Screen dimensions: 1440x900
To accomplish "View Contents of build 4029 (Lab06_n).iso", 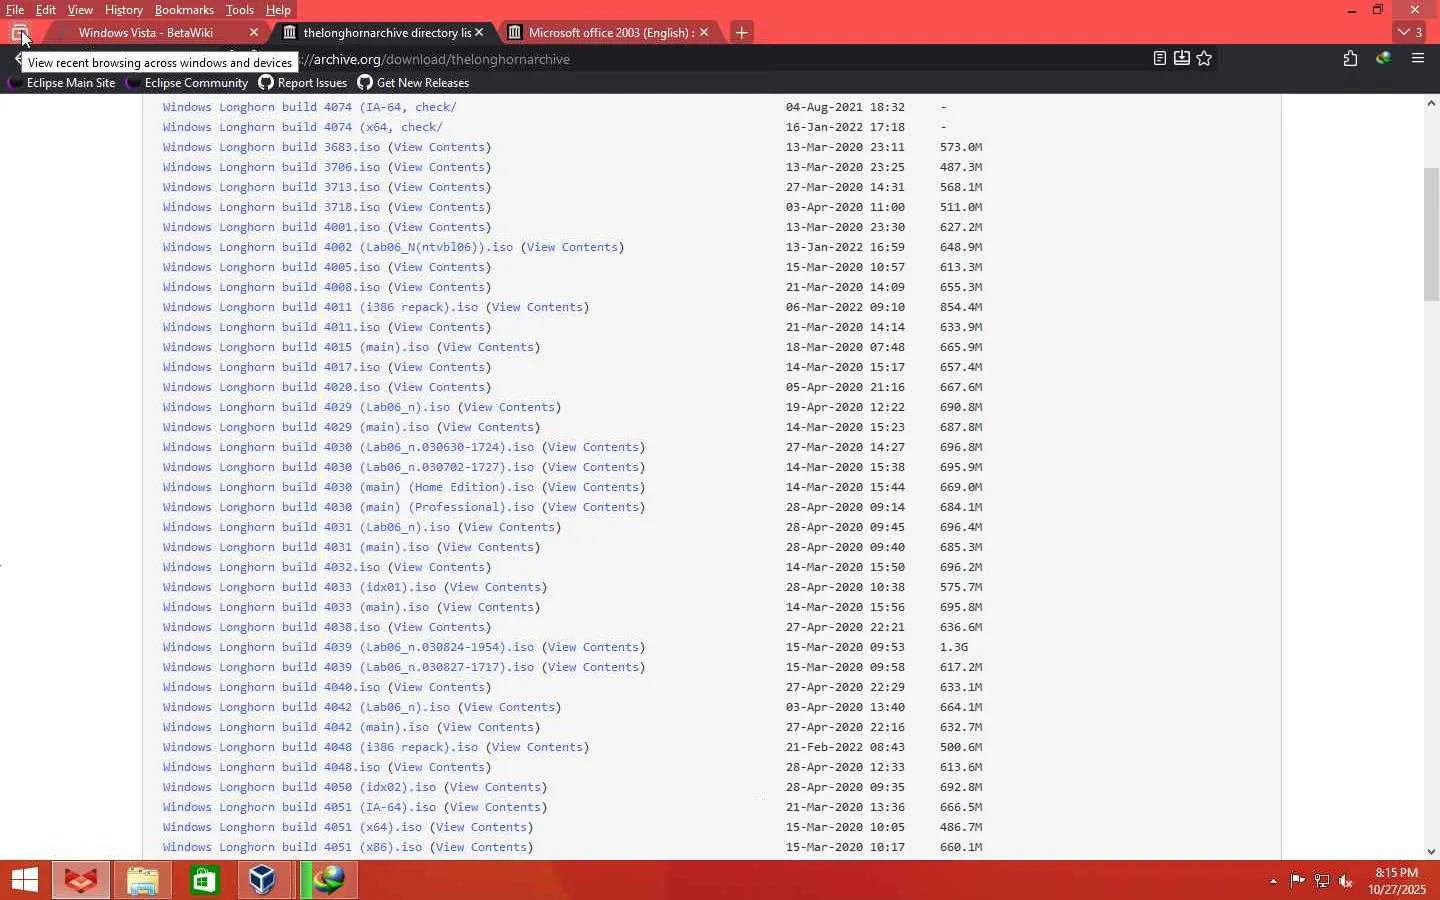I will click(509, 407).
